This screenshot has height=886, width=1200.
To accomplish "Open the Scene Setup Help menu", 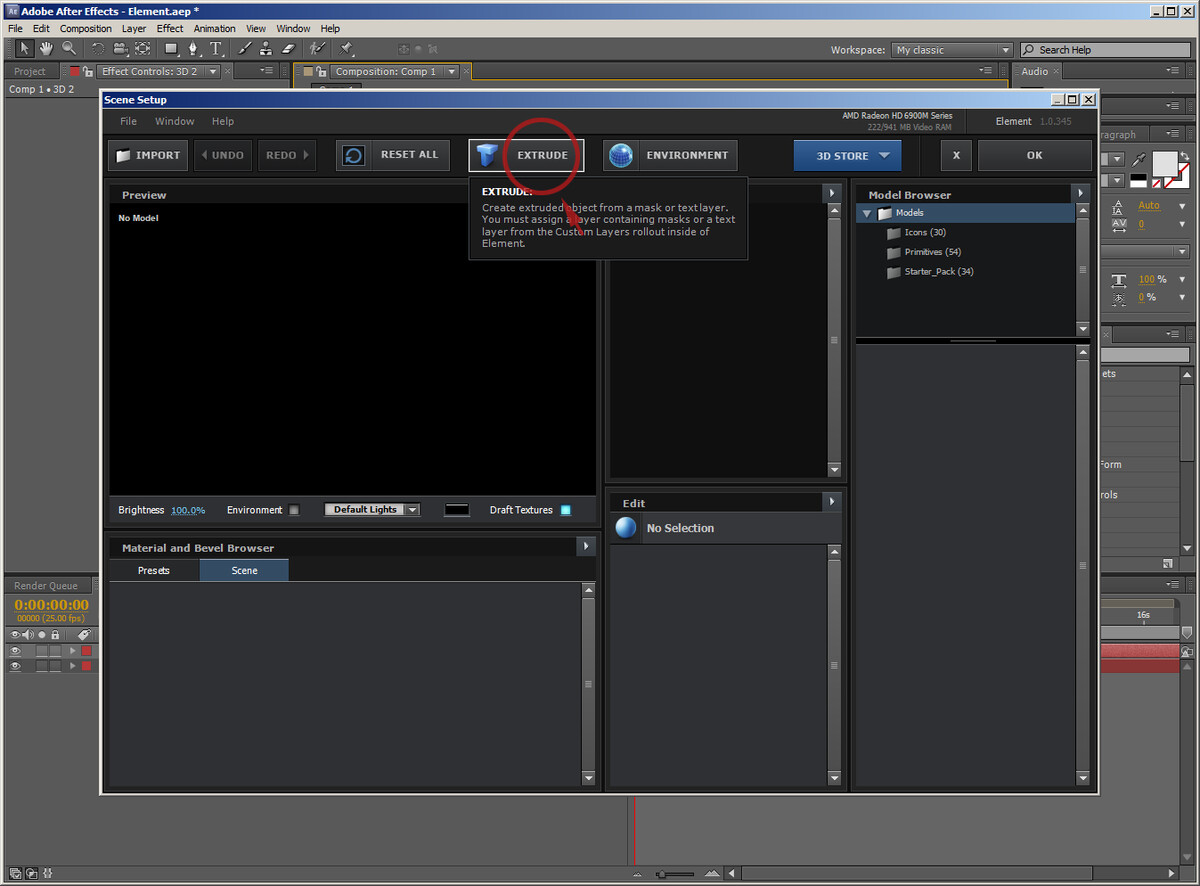I will [223, 121].
